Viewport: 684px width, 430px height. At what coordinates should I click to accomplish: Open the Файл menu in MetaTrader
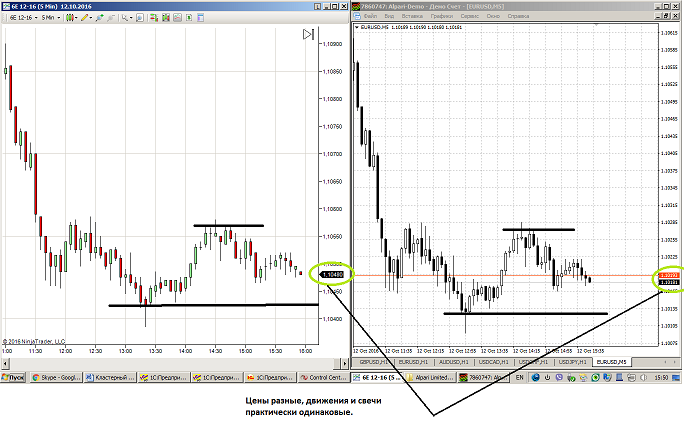click(370, 17)
